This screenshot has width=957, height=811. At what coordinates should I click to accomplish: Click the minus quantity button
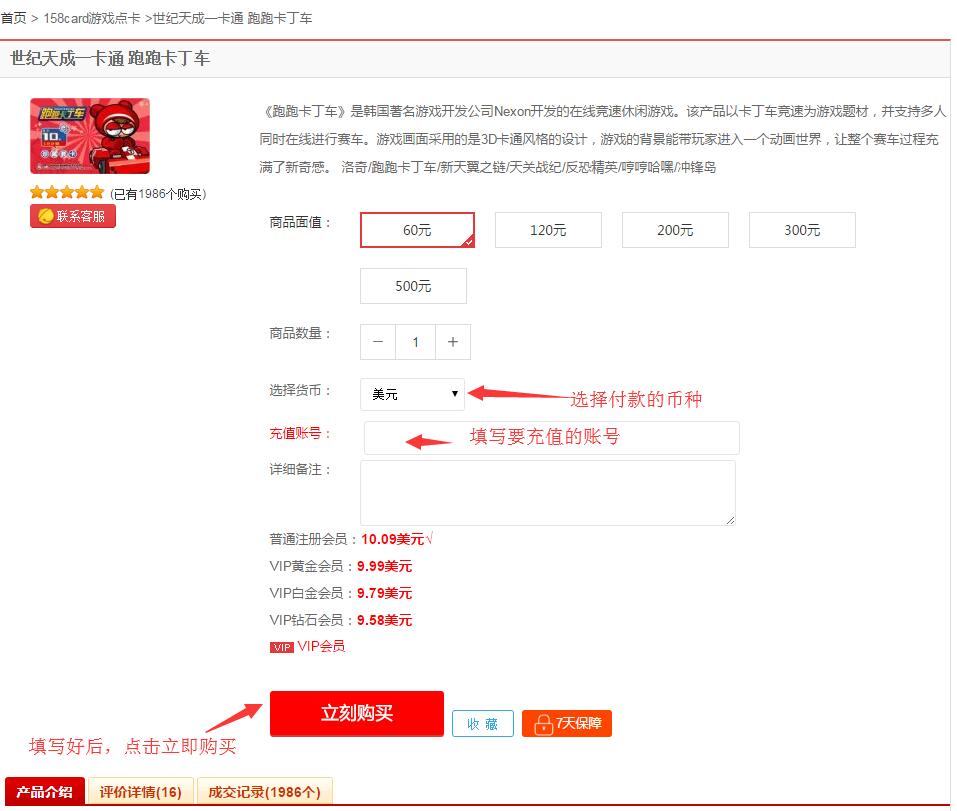click(378, 342)
